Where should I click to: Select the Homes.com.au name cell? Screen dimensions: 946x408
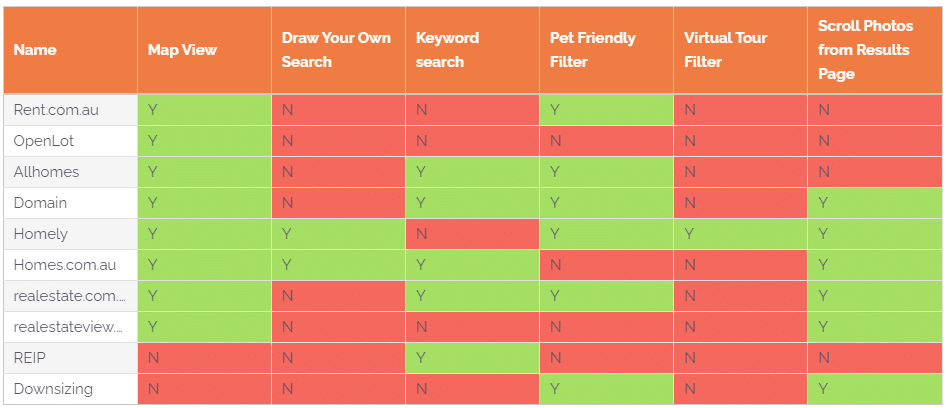coord(71,265)
